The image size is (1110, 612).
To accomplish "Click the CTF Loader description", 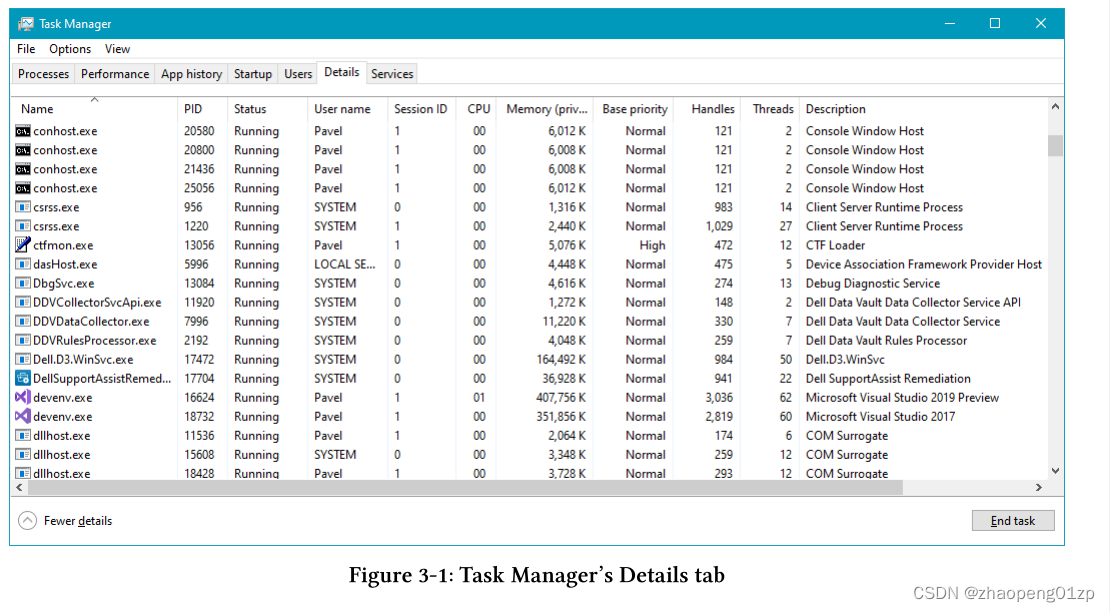I will (x=835, y=246).
